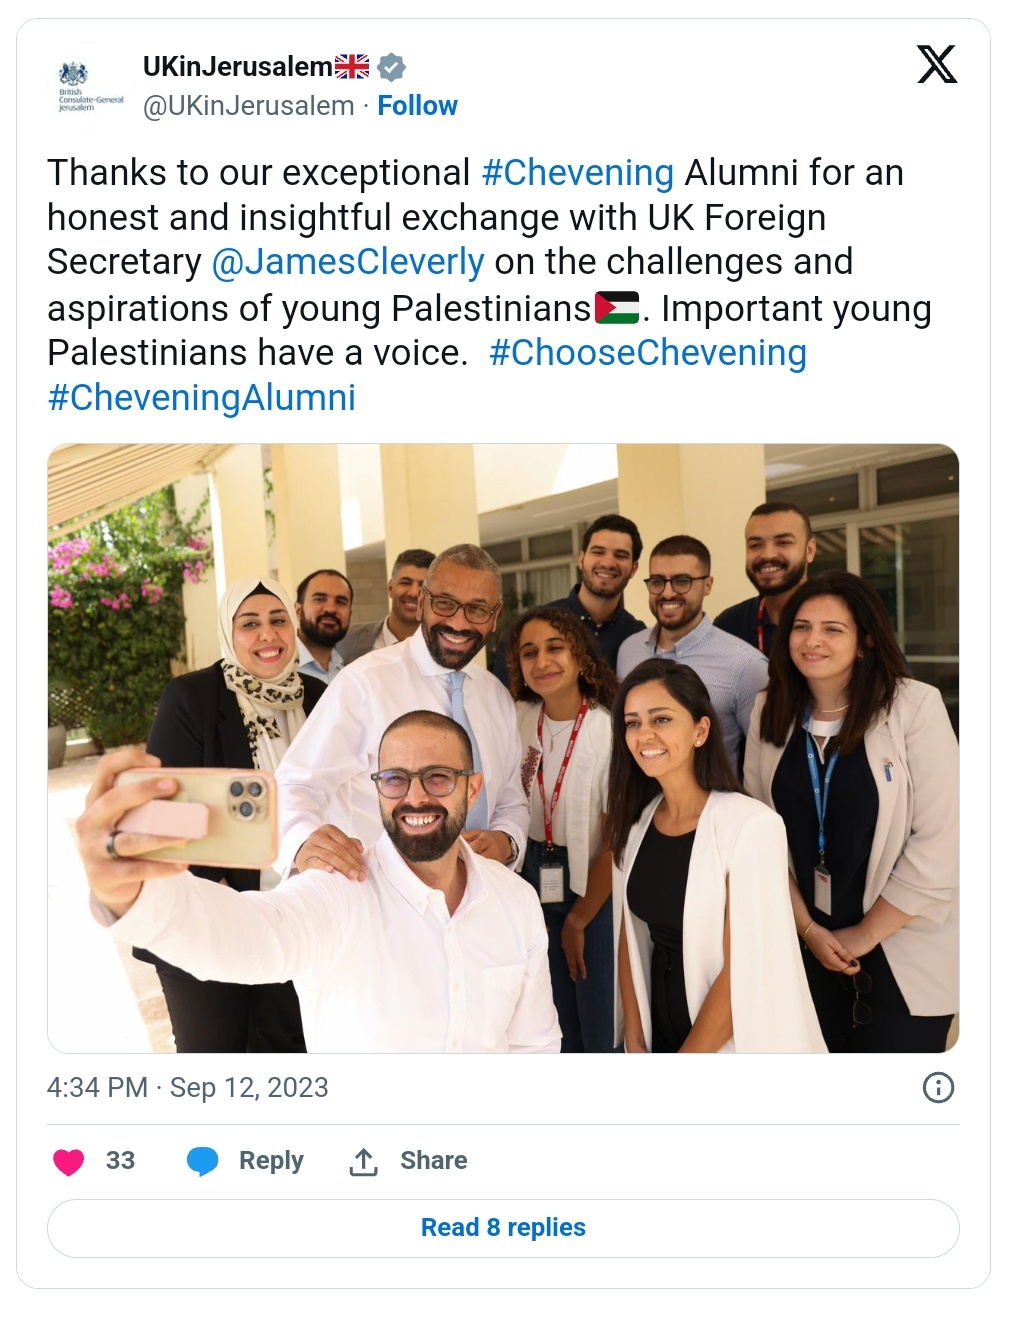Screen dimensions: 1011x1325
Task: Click the X logo icon
Action: point(936,65)
